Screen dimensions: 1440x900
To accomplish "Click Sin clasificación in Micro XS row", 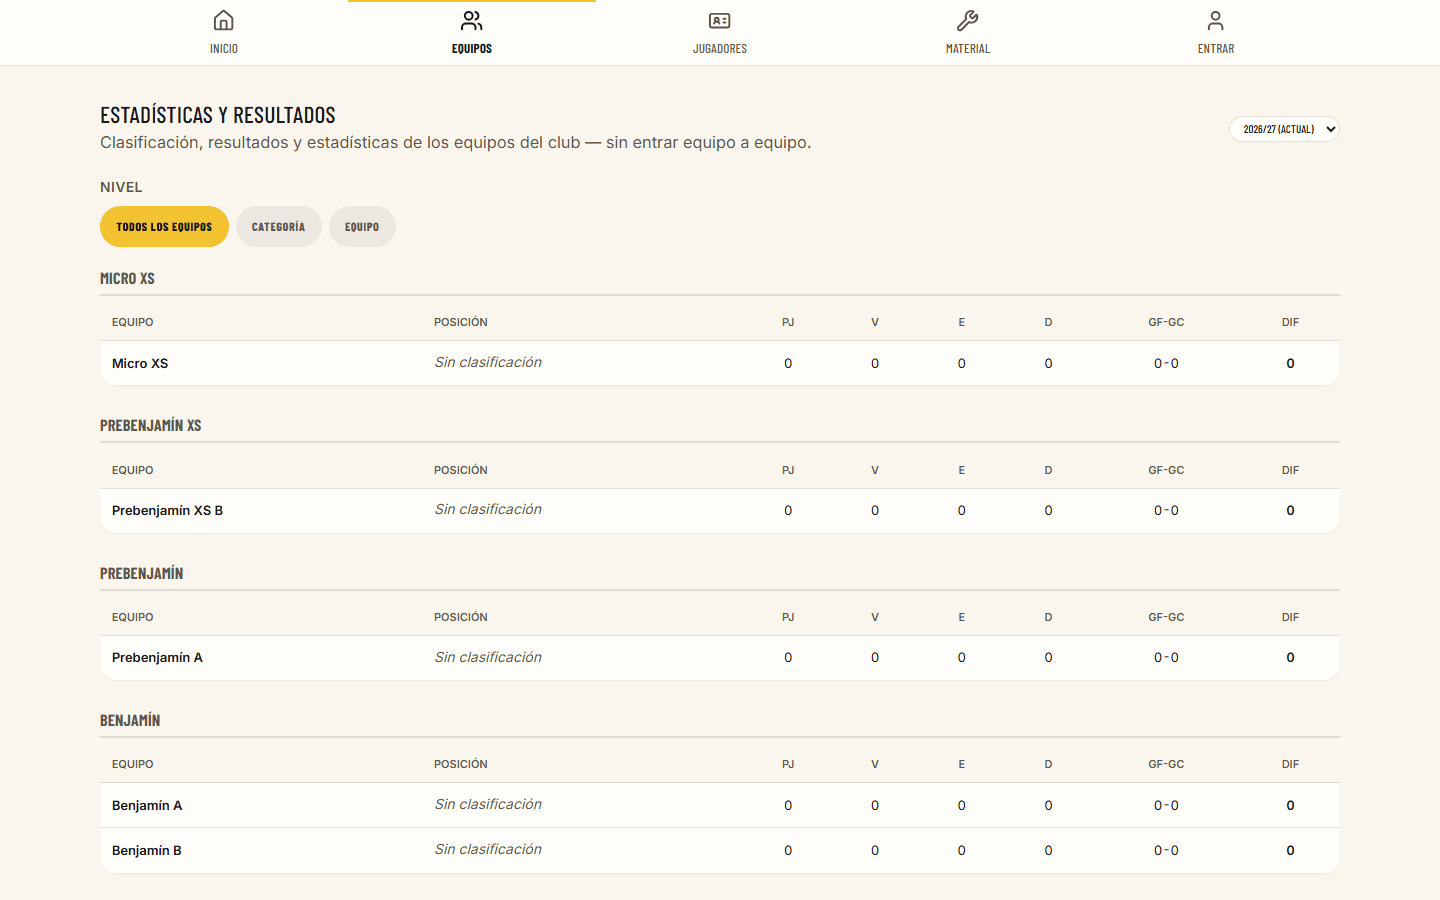I will pos(488,362).
